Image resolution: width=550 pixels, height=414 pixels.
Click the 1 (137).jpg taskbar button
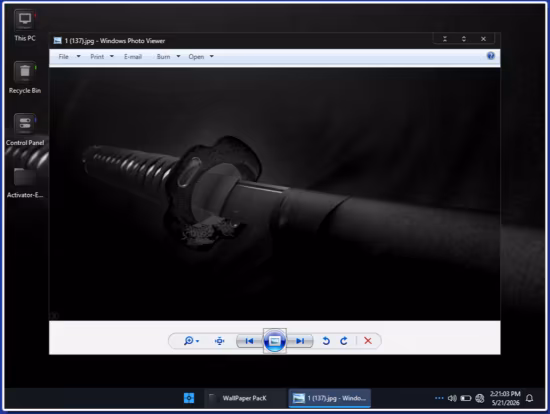pos(329,398)
